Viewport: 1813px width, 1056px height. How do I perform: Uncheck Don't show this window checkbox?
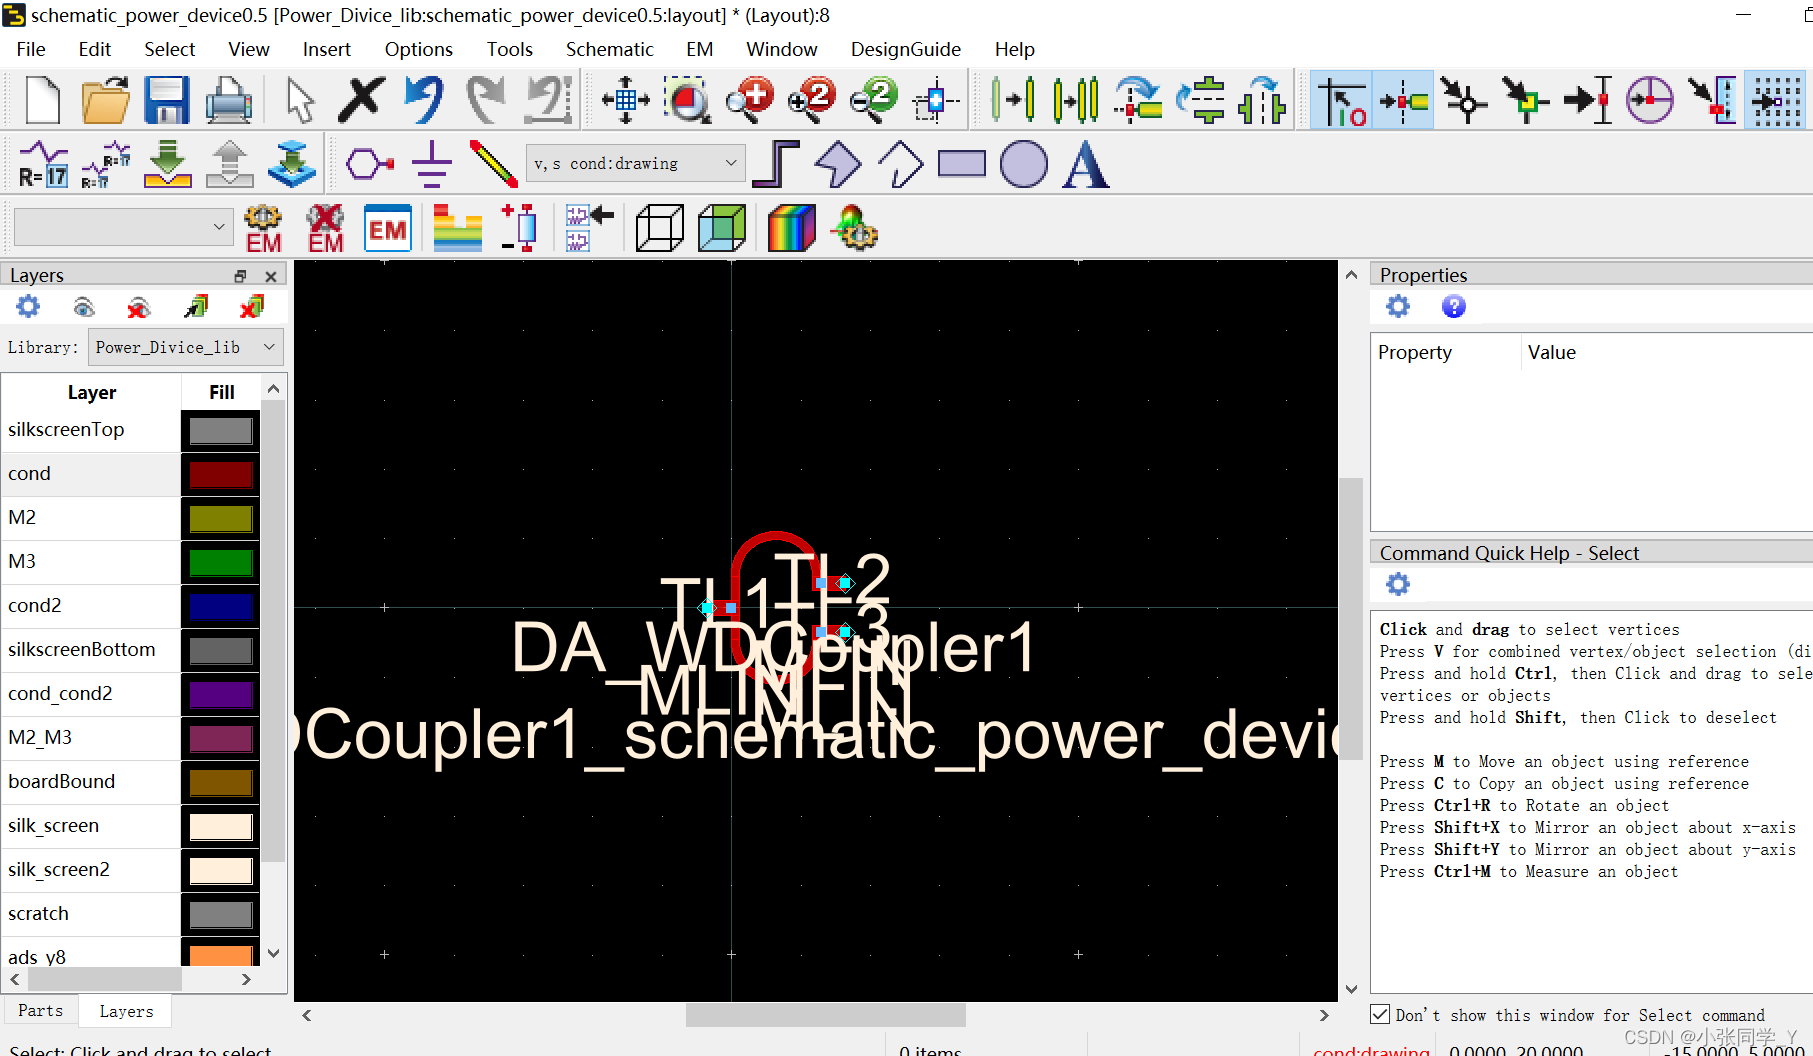coord(1380,1014)
